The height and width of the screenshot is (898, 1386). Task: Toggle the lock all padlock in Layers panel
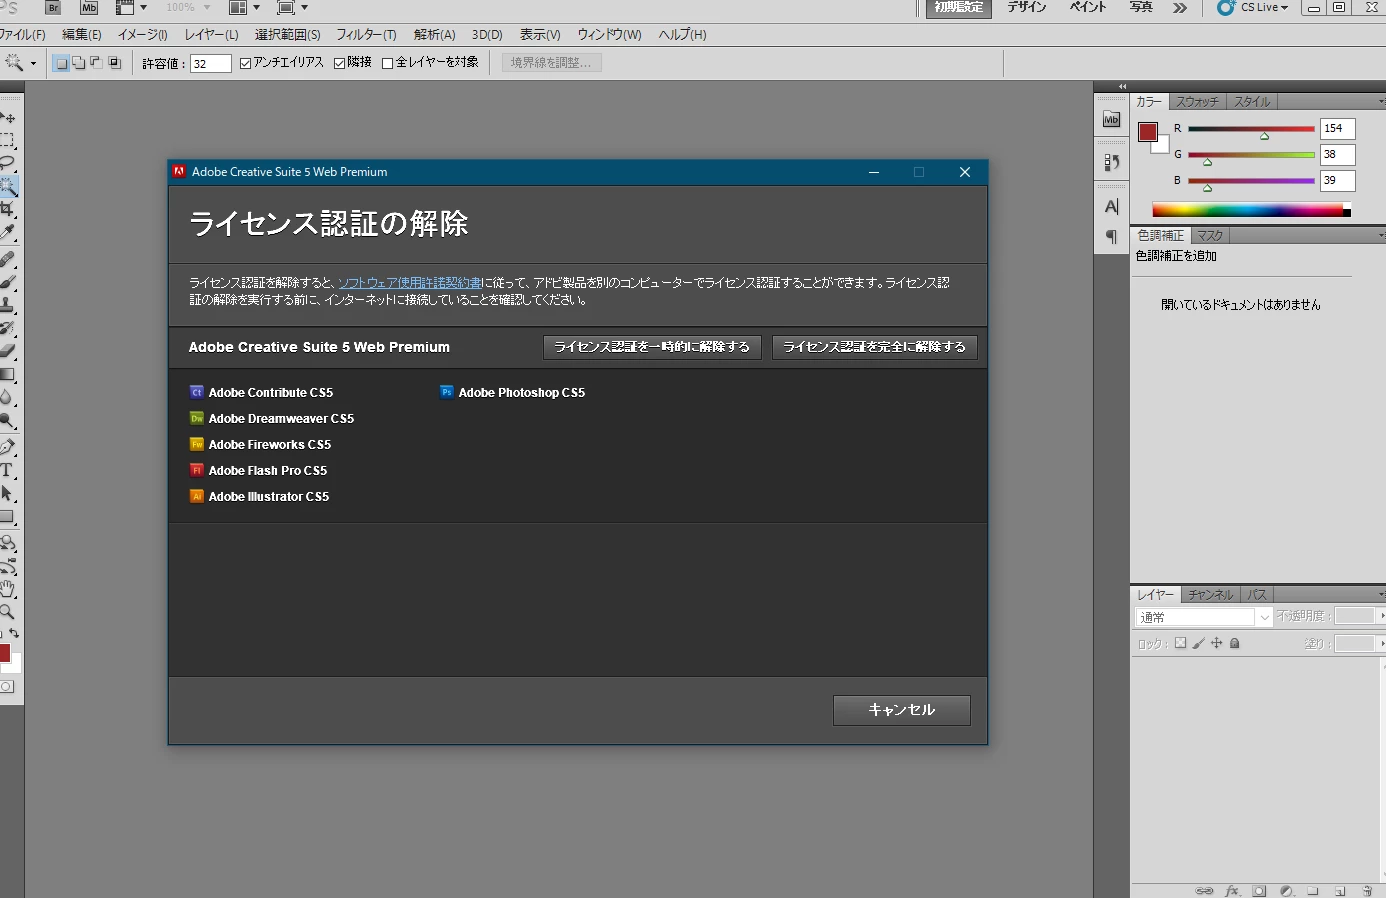point(1234,644)
